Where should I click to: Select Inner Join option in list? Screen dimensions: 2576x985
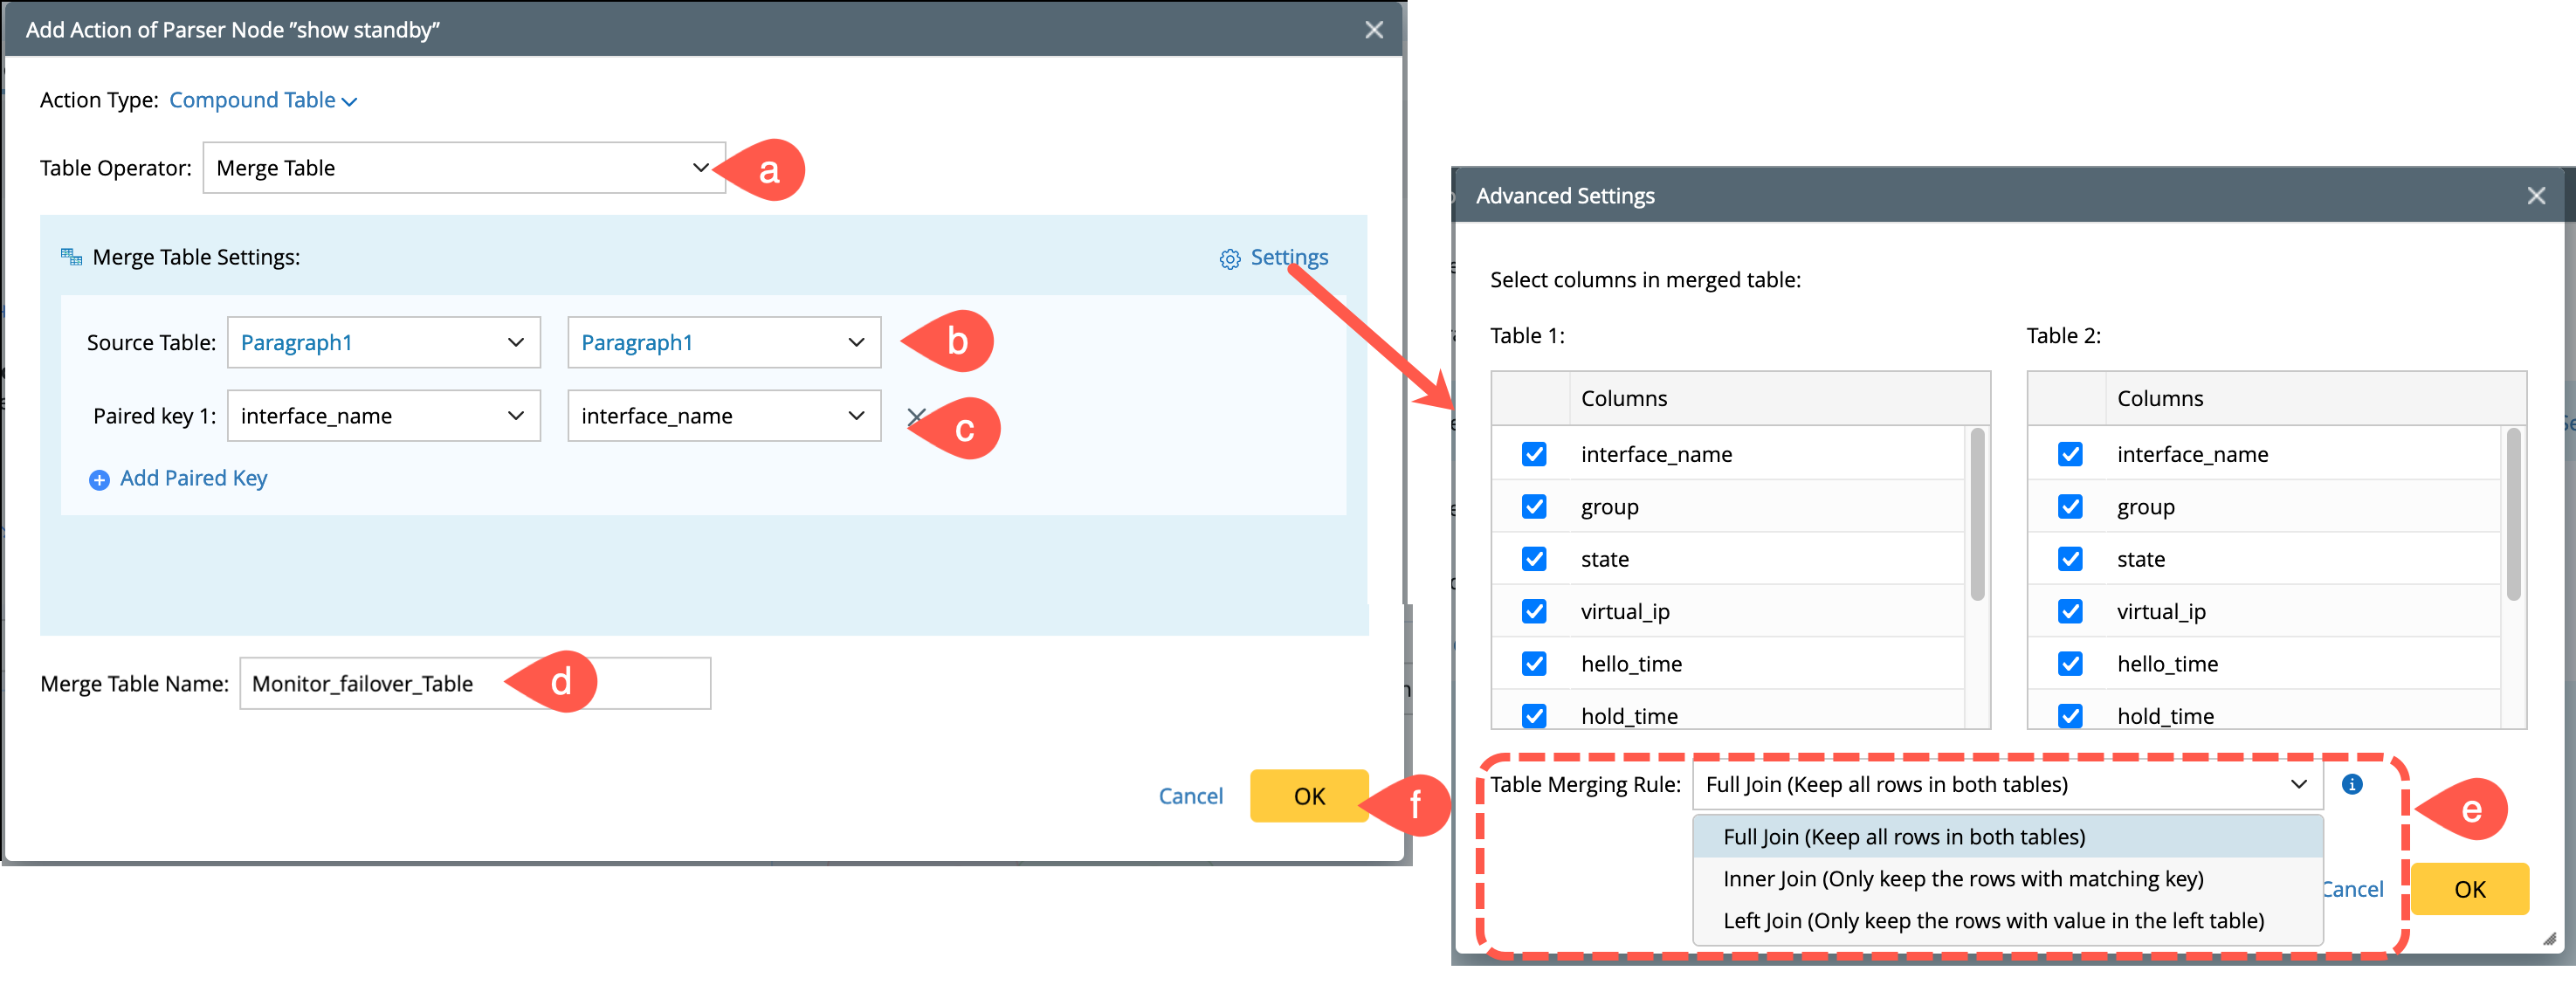[x=1962, y=879]
